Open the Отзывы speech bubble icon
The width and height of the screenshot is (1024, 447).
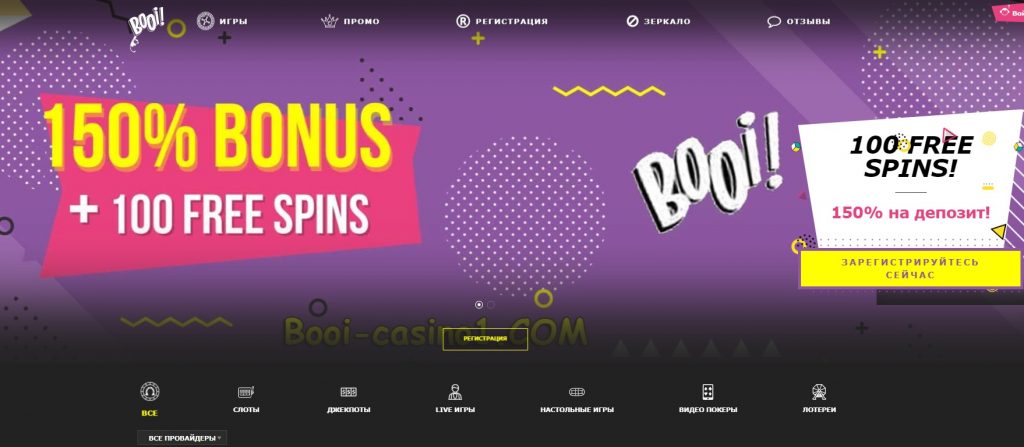(774, 22)
